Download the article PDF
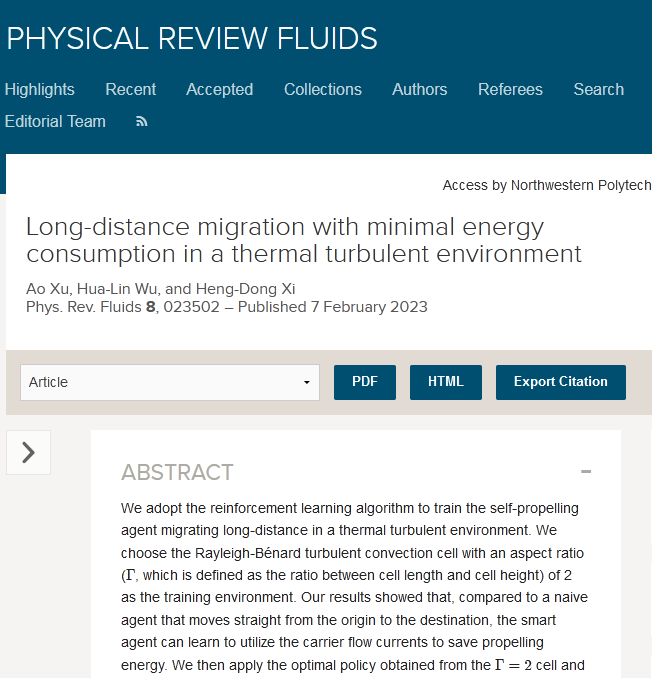Viewport: 652px width, 678px height. click(x=365, y=382)
